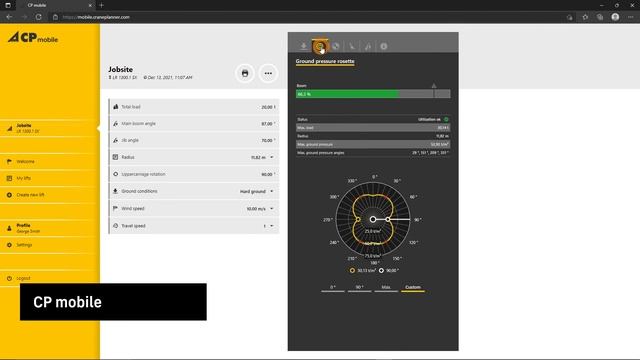Click the Travel speed gauge icon
Image resolution: width=640 pixels, height=360 pixels.
(x=116, y=226)
